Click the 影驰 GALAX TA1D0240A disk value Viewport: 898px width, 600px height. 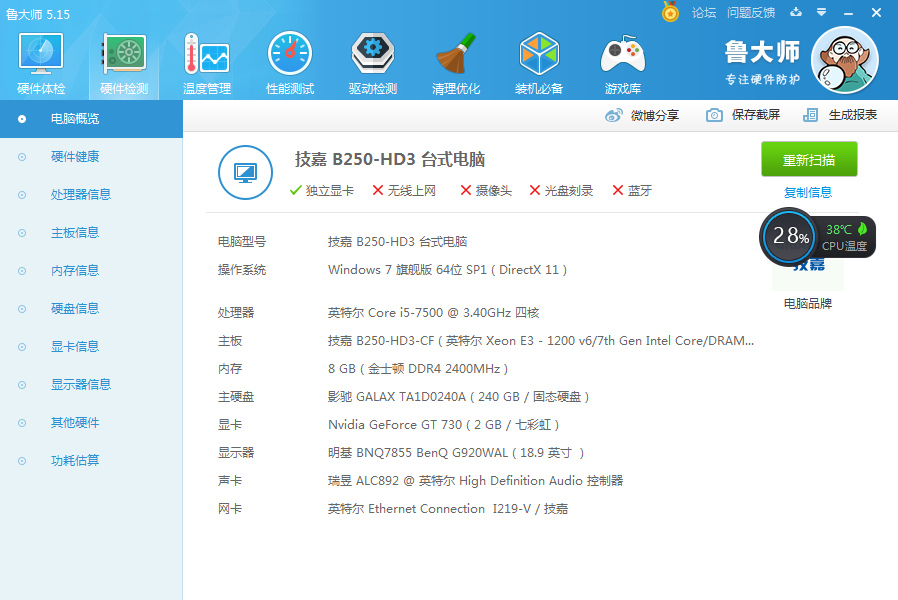coord(458,397)
